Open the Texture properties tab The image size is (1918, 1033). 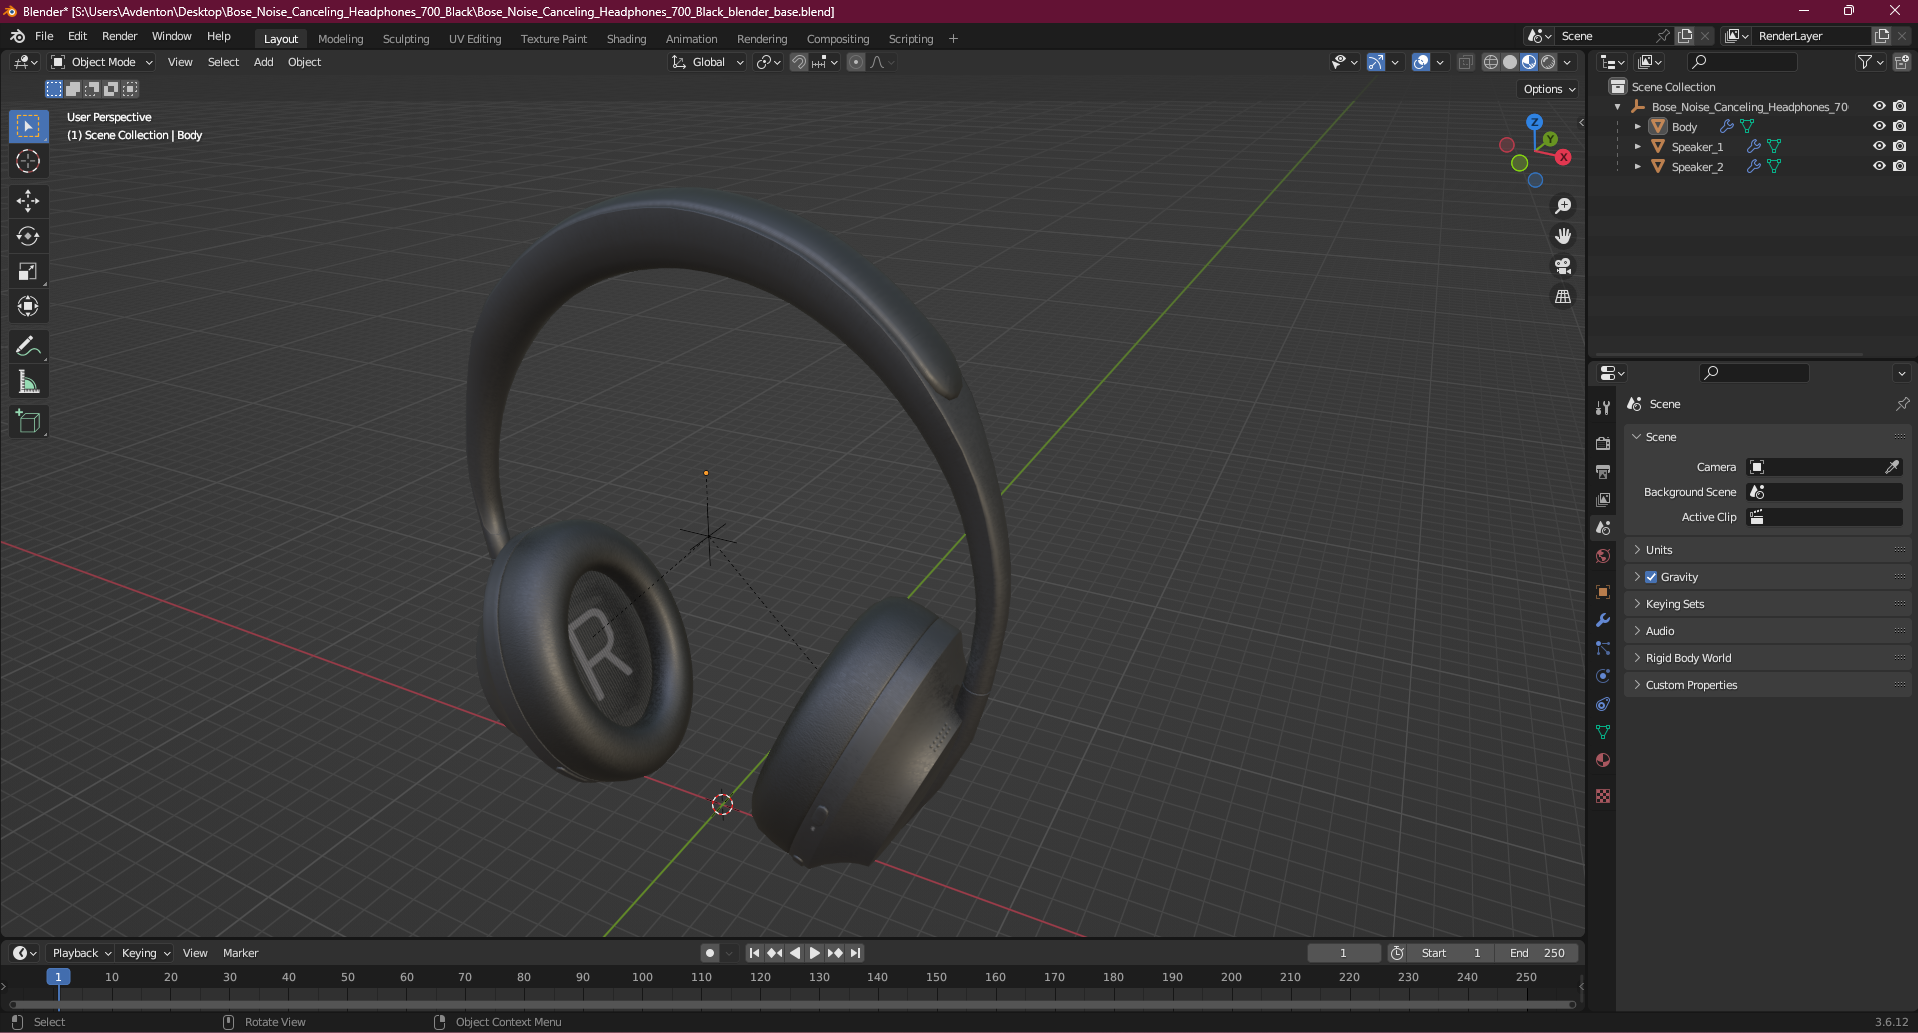point(1603,796)
